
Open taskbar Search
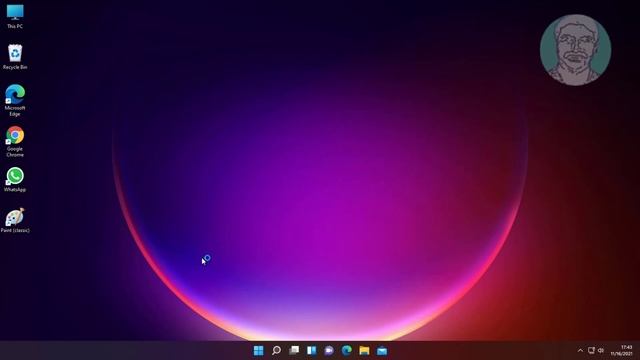276,350
